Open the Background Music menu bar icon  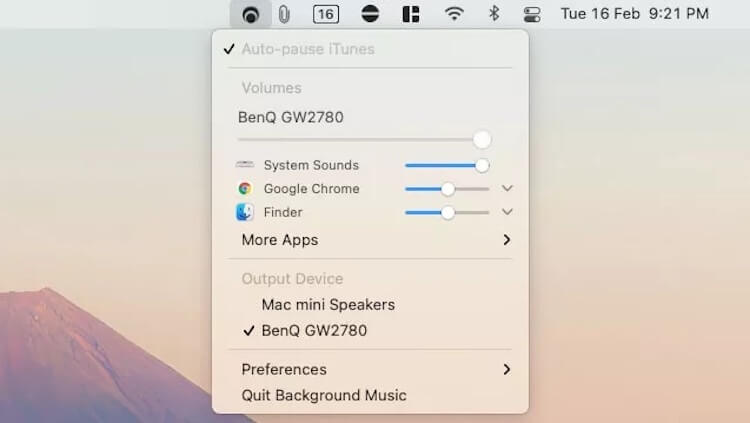251,14
